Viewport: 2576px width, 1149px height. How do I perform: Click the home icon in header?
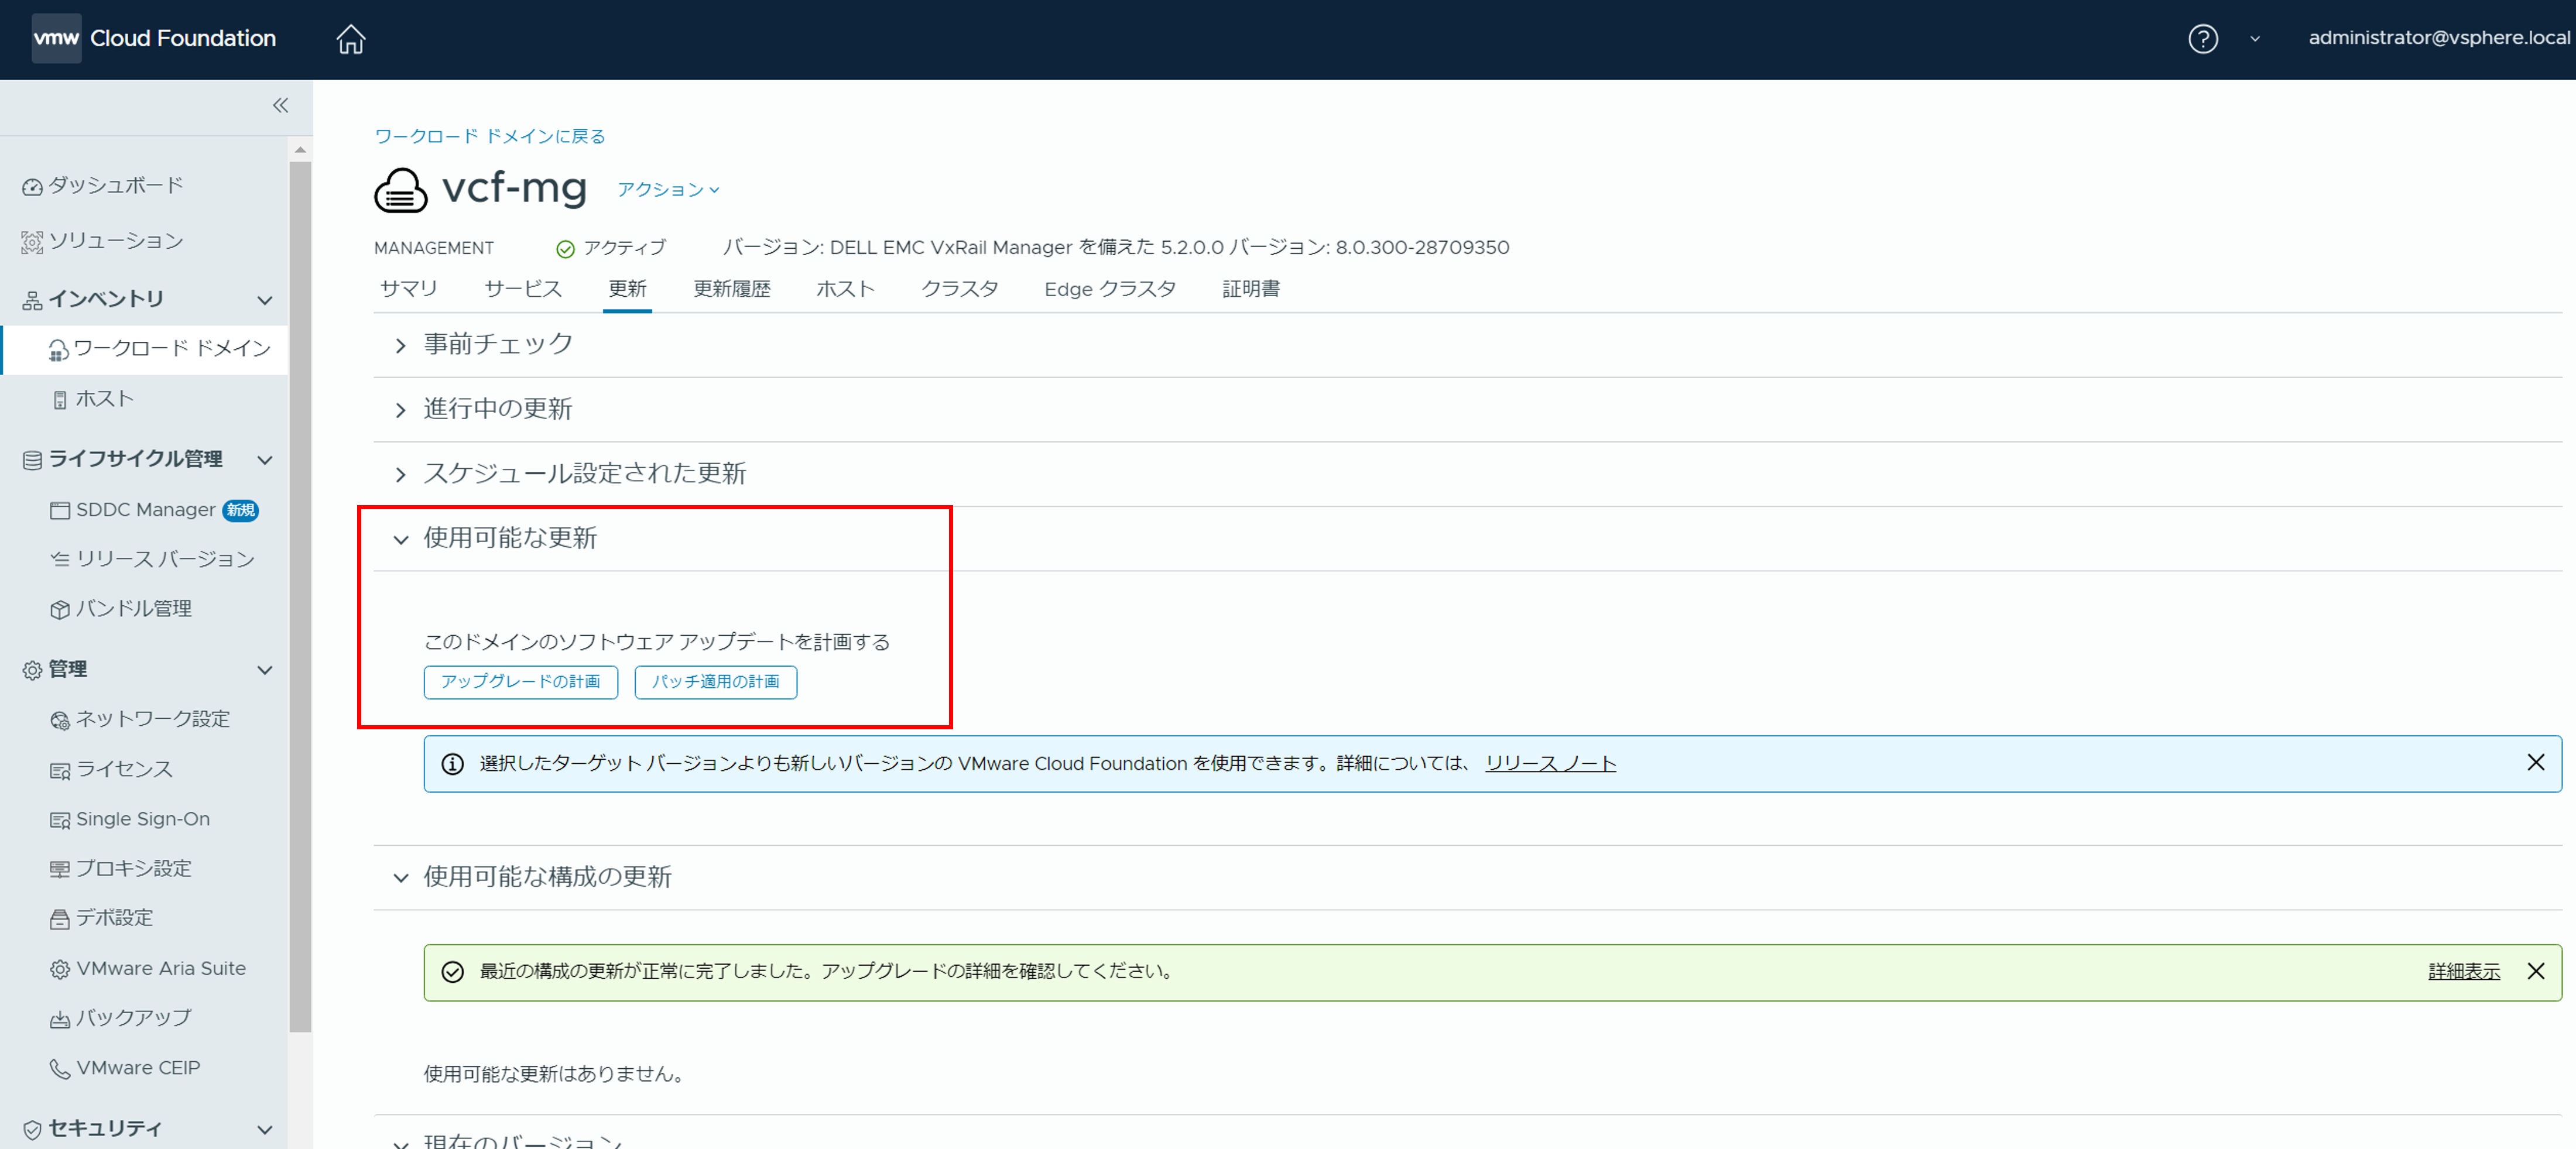click(351, 39)
